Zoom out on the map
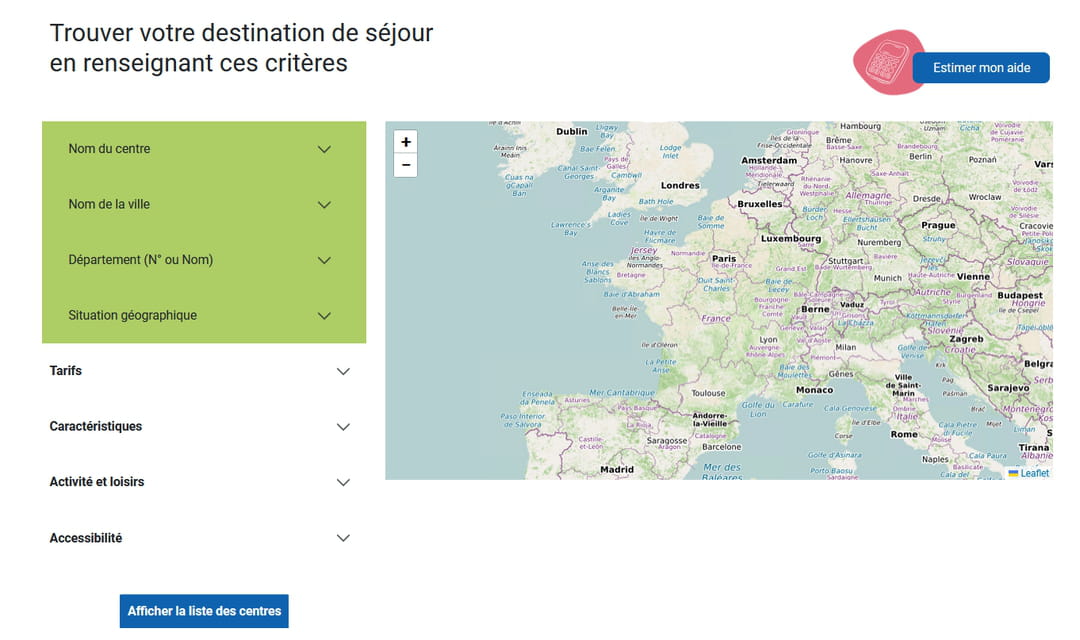The height and width of the screenshot is (640, 1080). point(405,165)
